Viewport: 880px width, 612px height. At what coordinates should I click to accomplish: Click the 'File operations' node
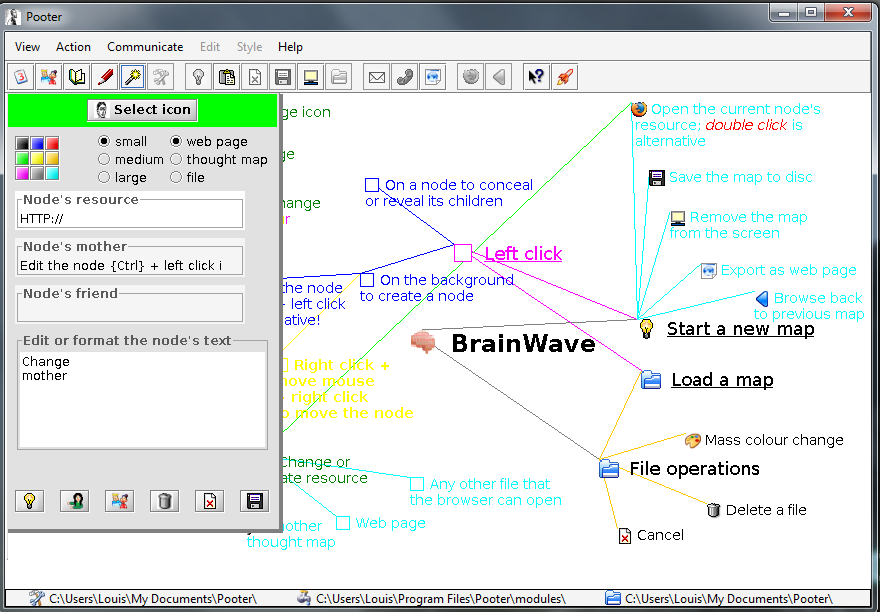(x=694, y=468)
